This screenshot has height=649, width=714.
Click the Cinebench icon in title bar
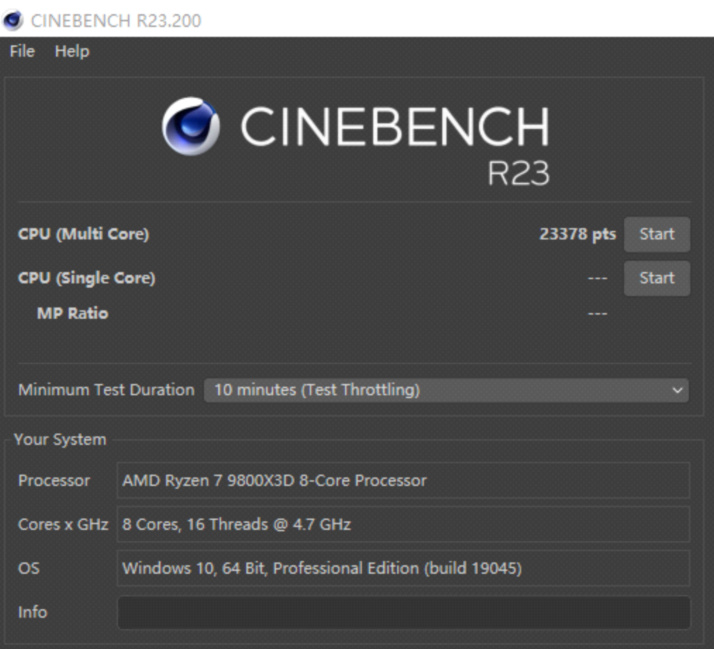click(x=13, y=20)
